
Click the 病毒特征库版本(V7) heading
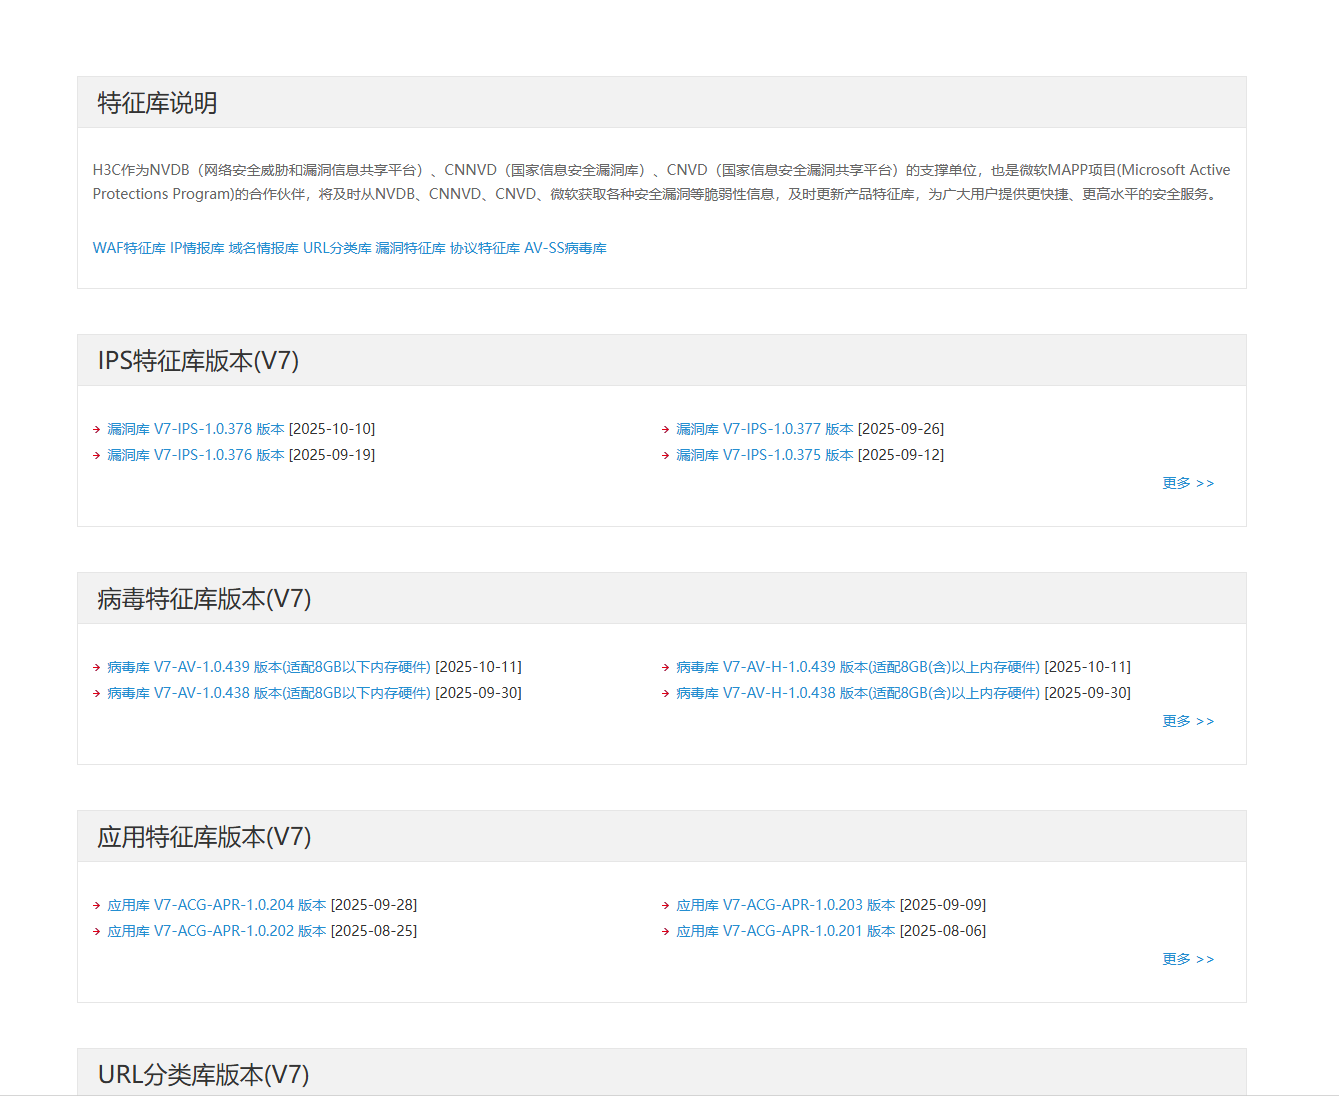pos(205,599)
